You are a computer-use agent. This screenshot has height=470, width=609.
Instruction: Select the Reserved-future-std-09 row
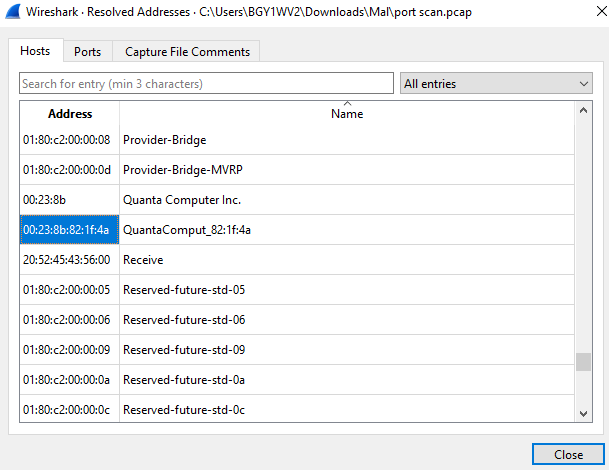[297, 350]
